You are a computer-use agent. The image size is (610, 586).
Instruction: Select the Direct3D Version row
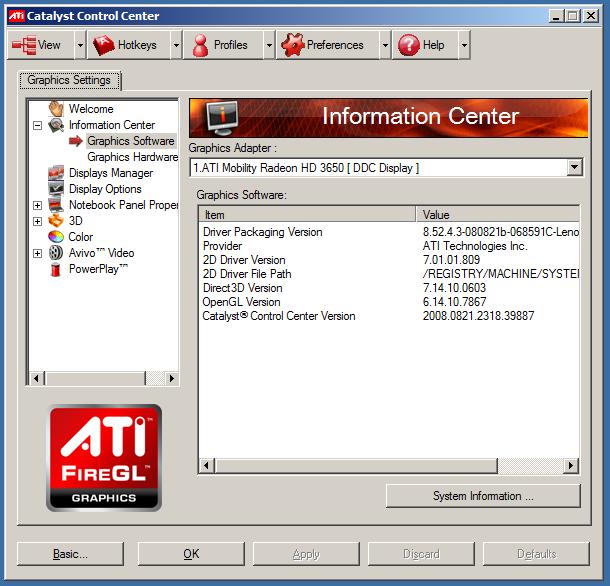pyautogui.click(x=389, y=288)
